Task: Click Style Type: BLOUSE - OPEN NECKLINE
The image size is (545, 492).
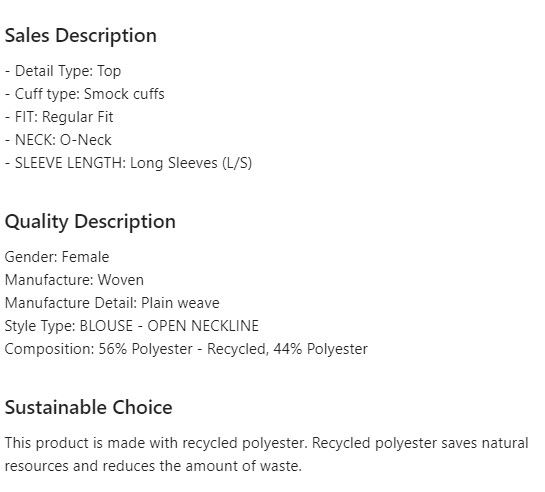Action: point(132,326)
